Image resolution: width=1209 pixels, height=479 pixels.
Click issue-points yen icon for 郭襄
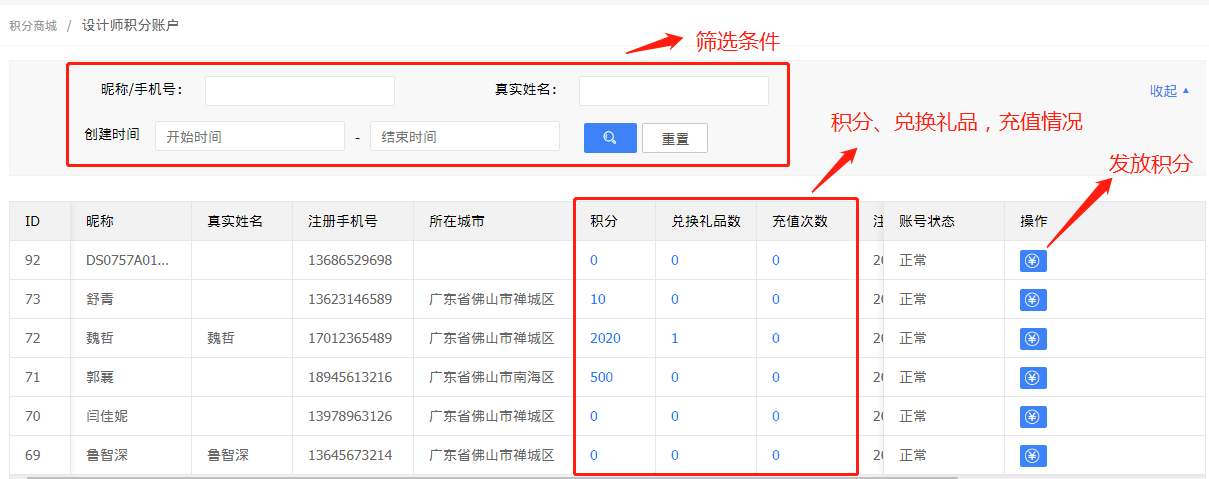(x=1033, y=378)
